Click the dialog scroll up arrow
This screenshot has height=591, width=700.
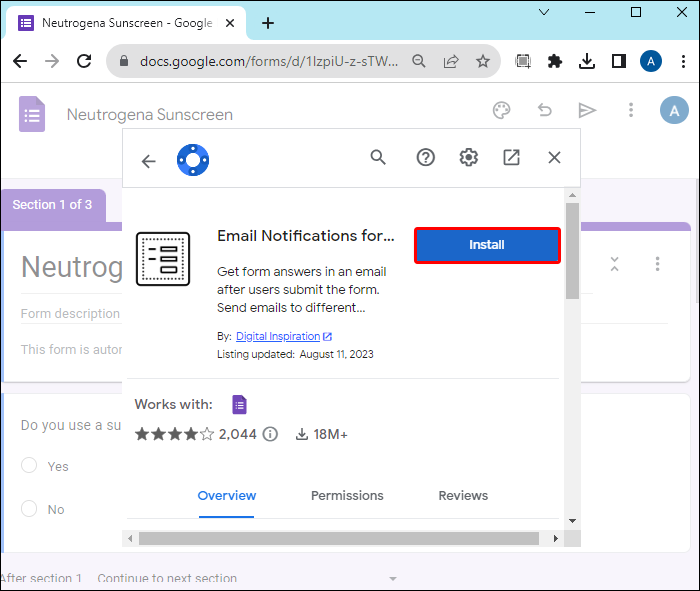[572, 195]
